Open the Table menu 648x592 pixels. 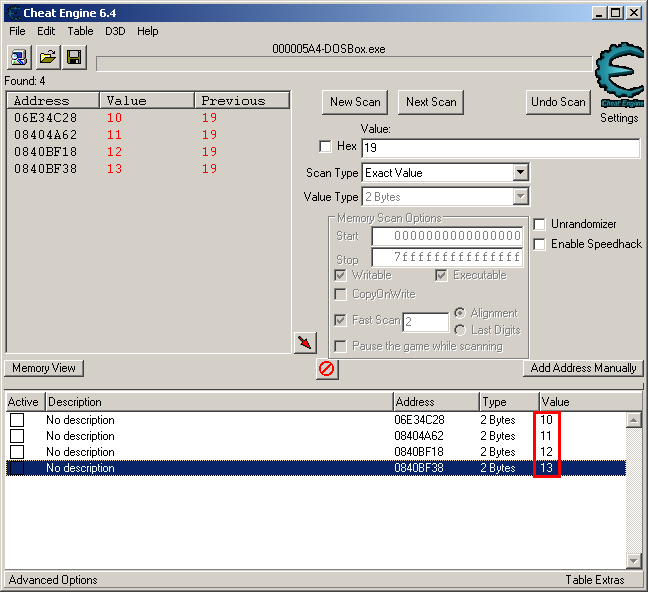[81, 31]
